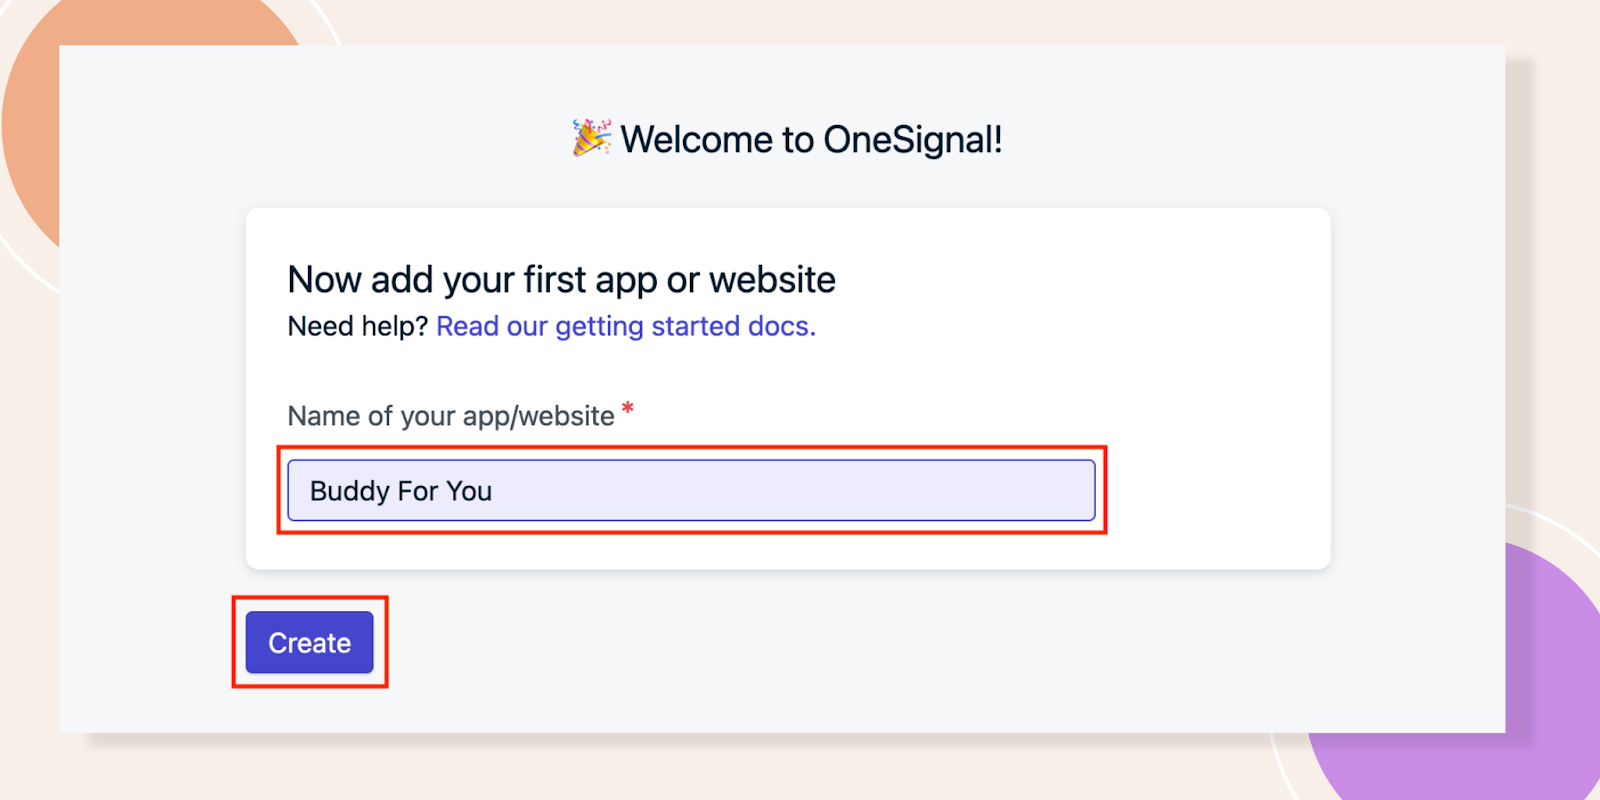The width and height of the screenshot is (1600, 800).
Task: Open the getting started docs link
Action: [x=625, y=326]
